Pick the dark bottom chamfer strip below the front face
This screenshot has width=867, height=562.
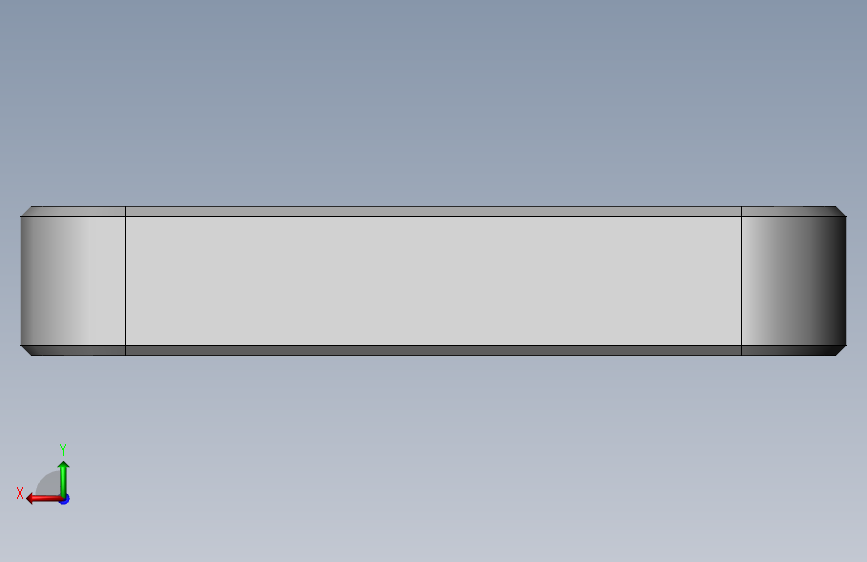click(x=434, y=351)
